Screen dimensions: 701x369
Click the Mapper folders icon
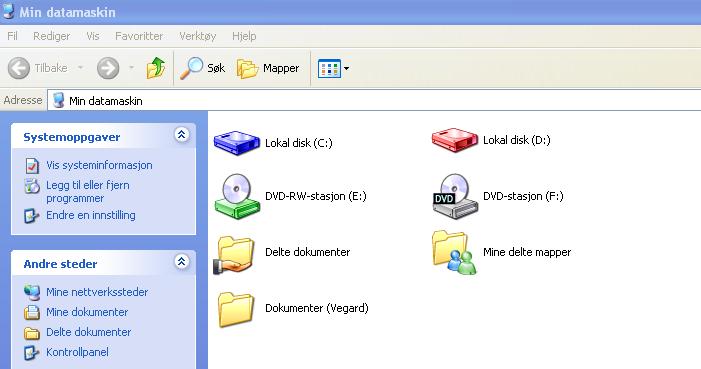[247, 68]
